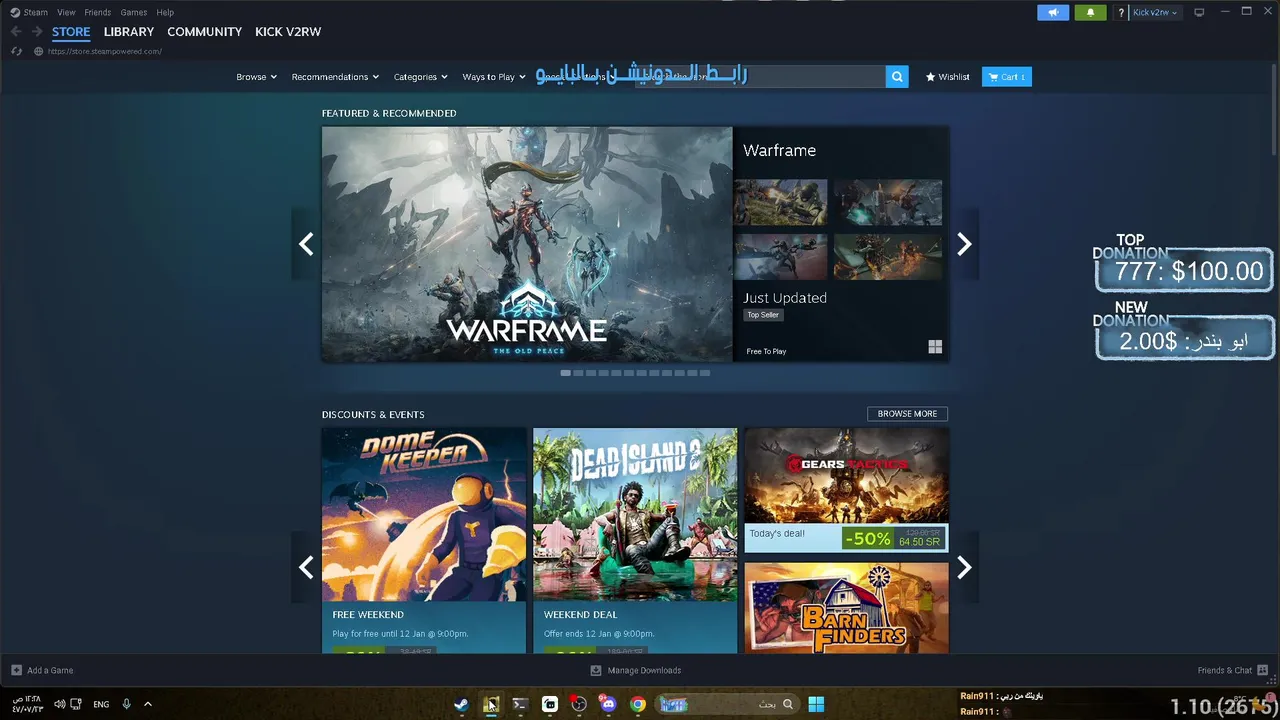Image resolution: width=1280 pixels, height=720 pixels.
Task: Open the Friends menu
Action: click(98, 12)
